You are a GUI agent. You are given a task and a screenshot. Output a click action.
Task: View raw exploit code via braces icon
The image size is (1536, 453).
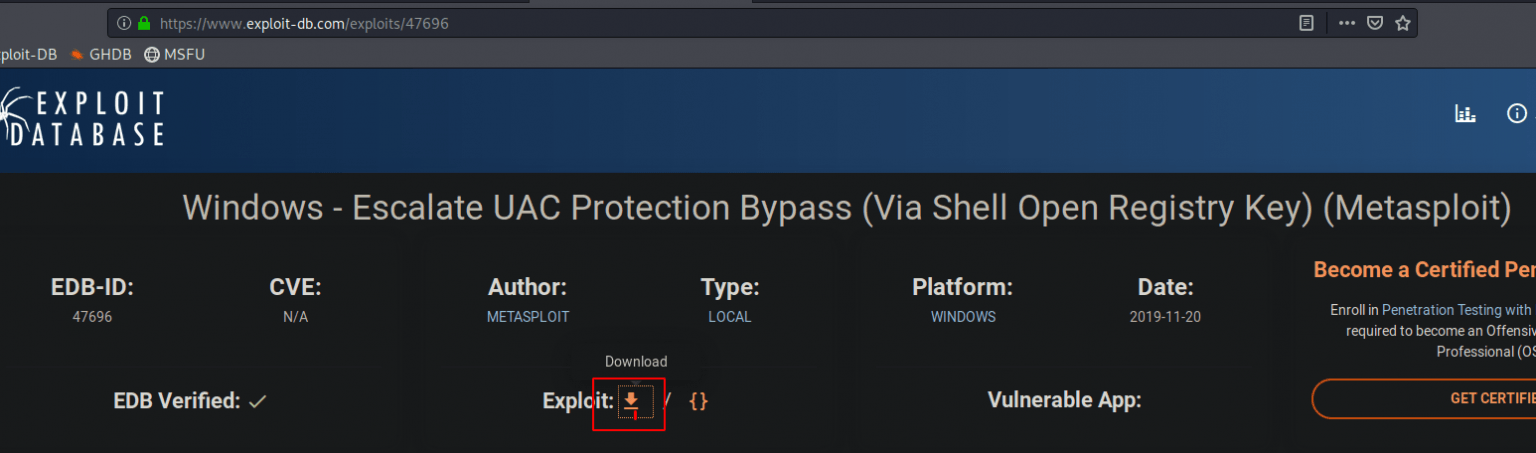point(698,401)
